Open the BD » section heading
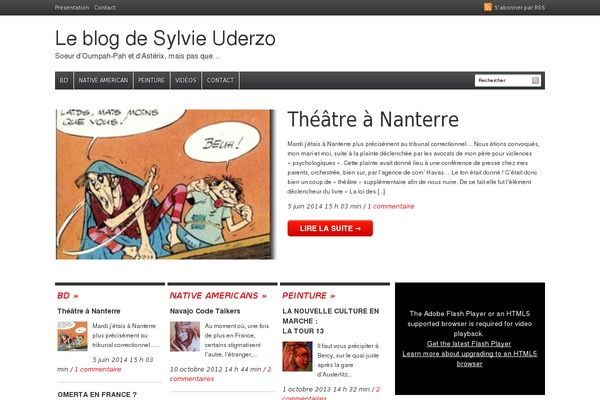Screen dimensions: 600x400 (67, 296)
